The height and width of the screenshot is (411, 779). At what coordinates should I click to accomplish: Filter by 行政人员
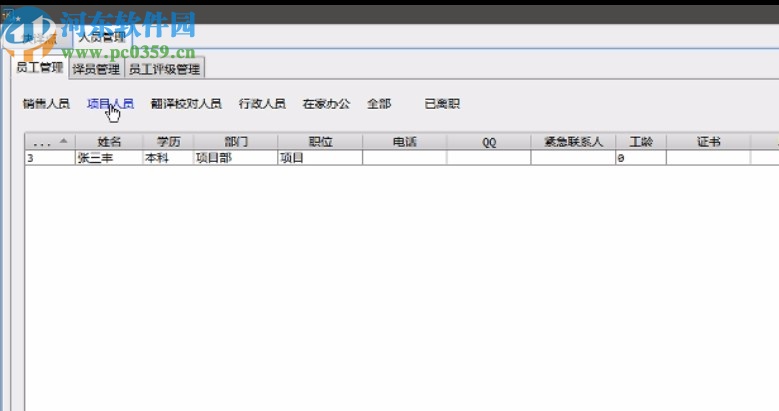pyautogui.click(x=262, y=103)
